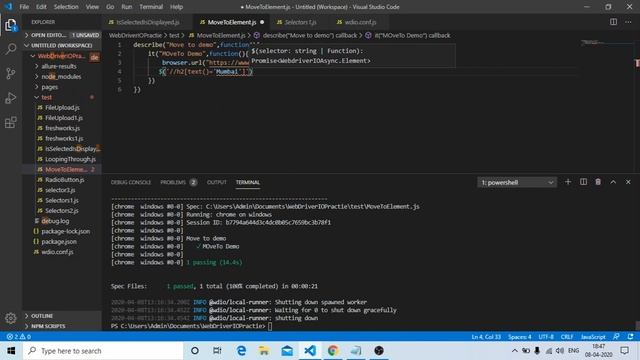This screenshot has height=360, width=640.
Task: Open FileUpload.js in the explorer
Action: [x=62, y=107]
